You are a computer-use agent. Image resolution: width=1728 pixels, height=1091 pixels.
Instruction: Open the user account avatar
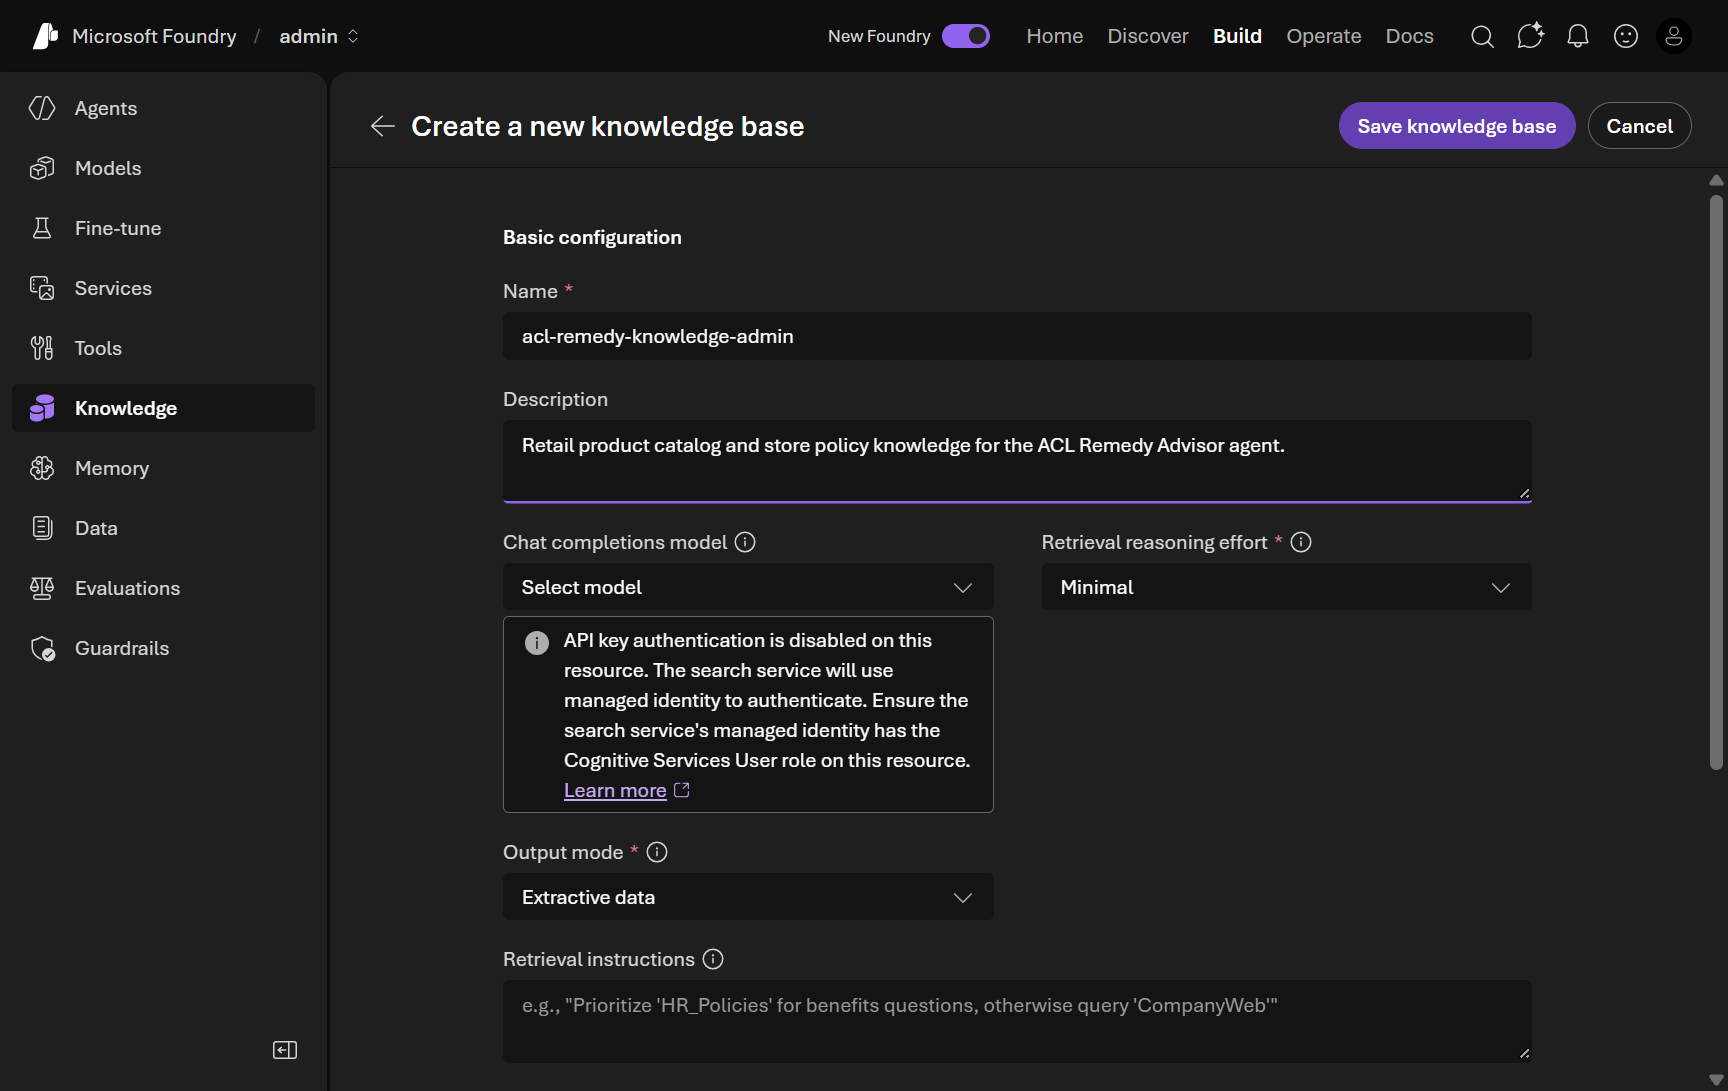click(x=1674, y=36)
